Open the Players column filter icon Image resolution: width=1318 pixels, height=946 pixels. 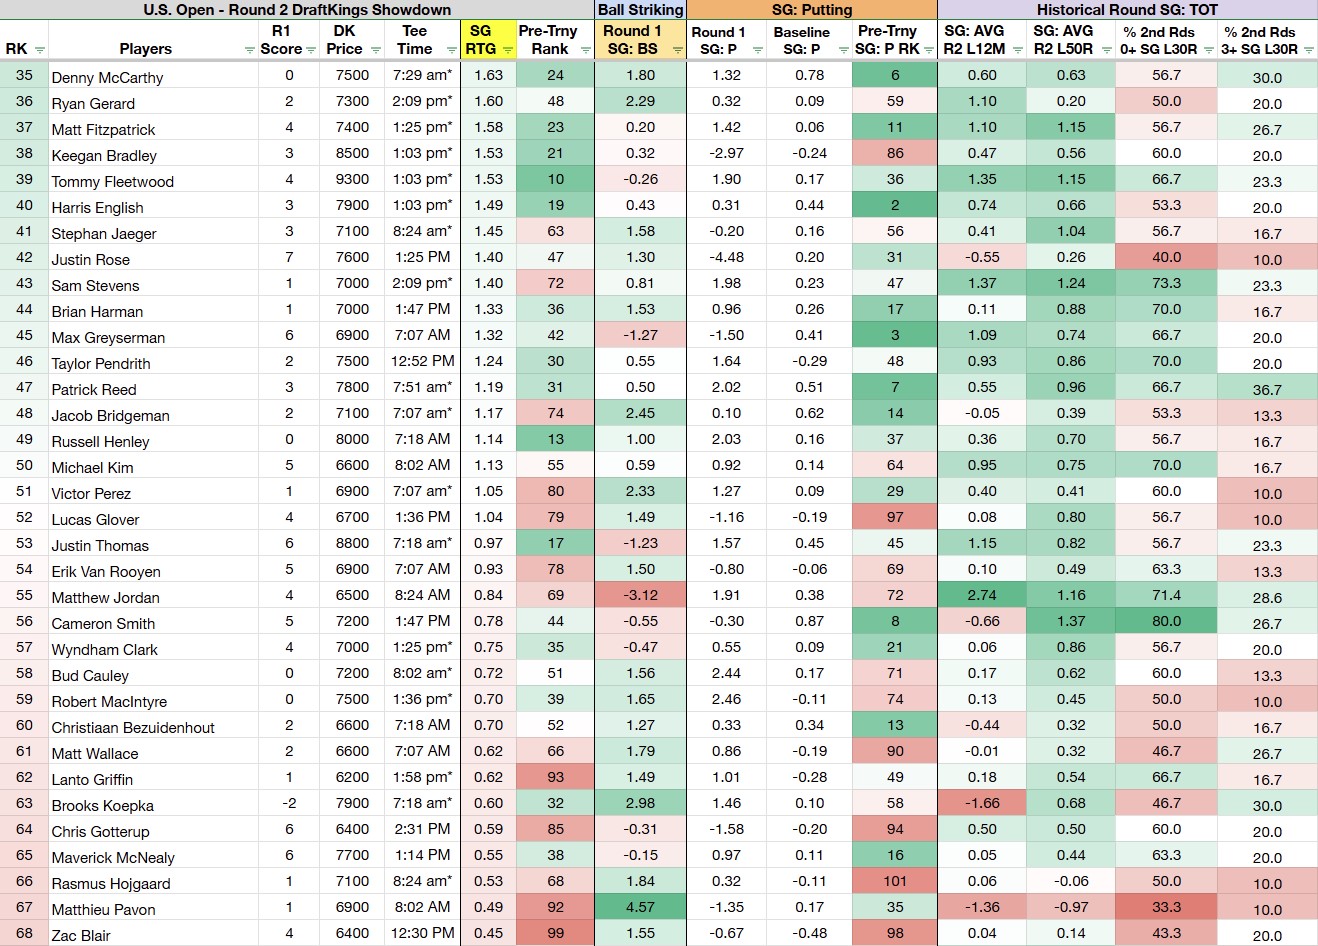pyautogui.click(x=249, y=50)
